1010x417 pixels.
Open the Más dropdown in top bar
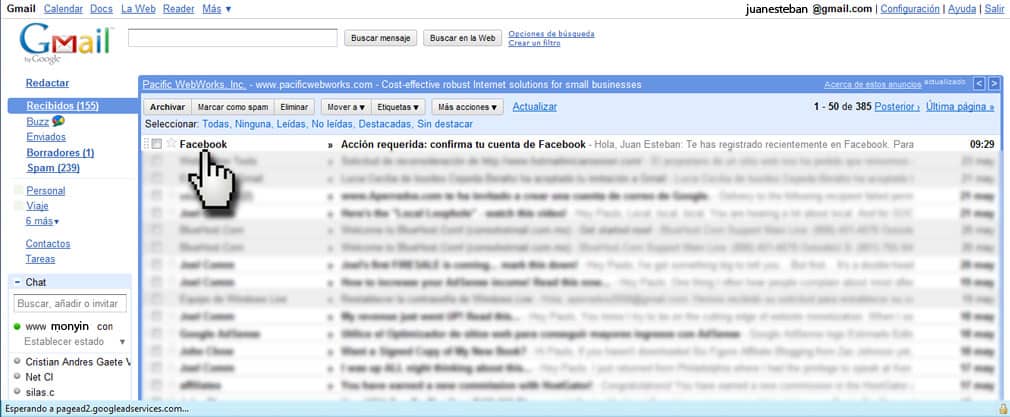(216, 9)
